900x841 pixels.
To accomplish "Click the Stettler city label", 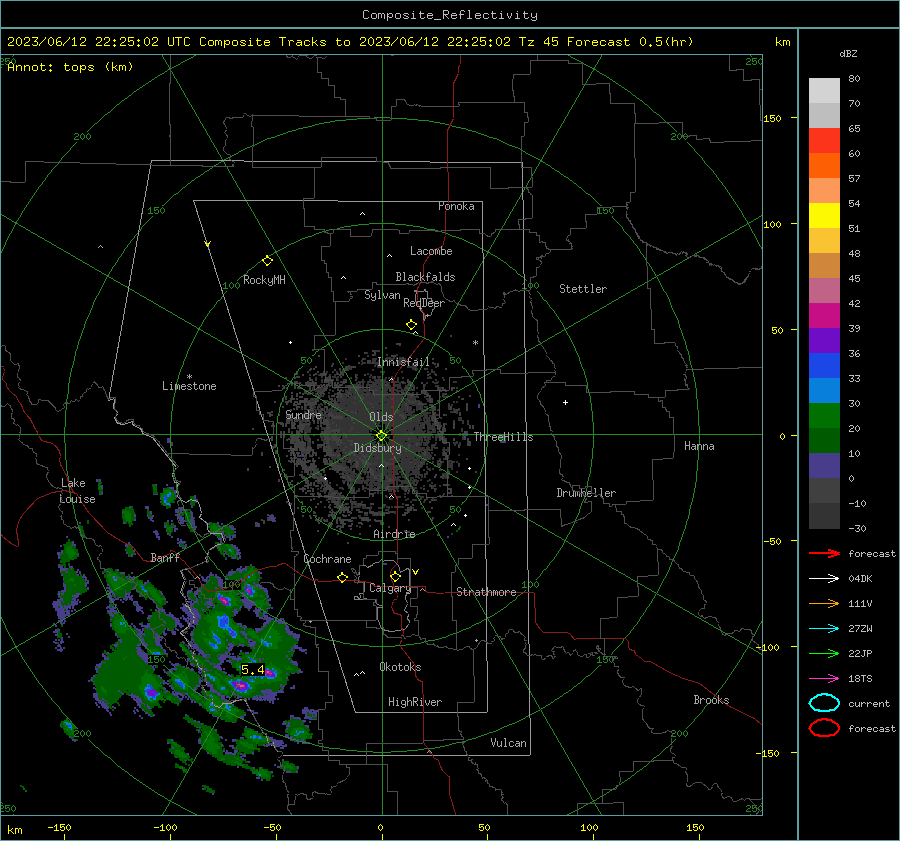I will coord(583,289).
